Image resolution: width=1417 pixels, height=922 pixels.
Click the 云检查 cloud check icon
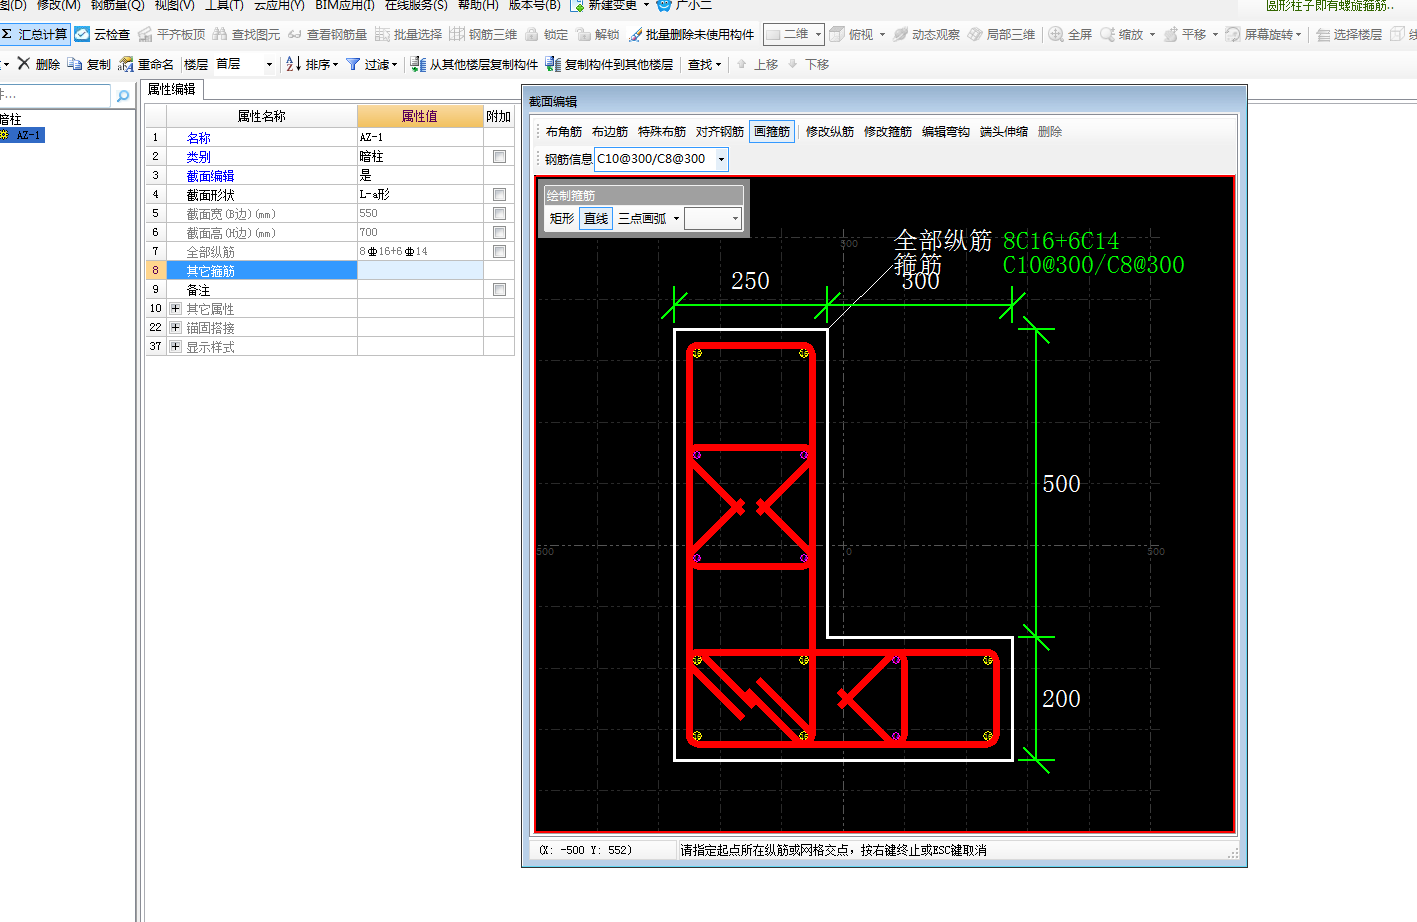[82, 34]
